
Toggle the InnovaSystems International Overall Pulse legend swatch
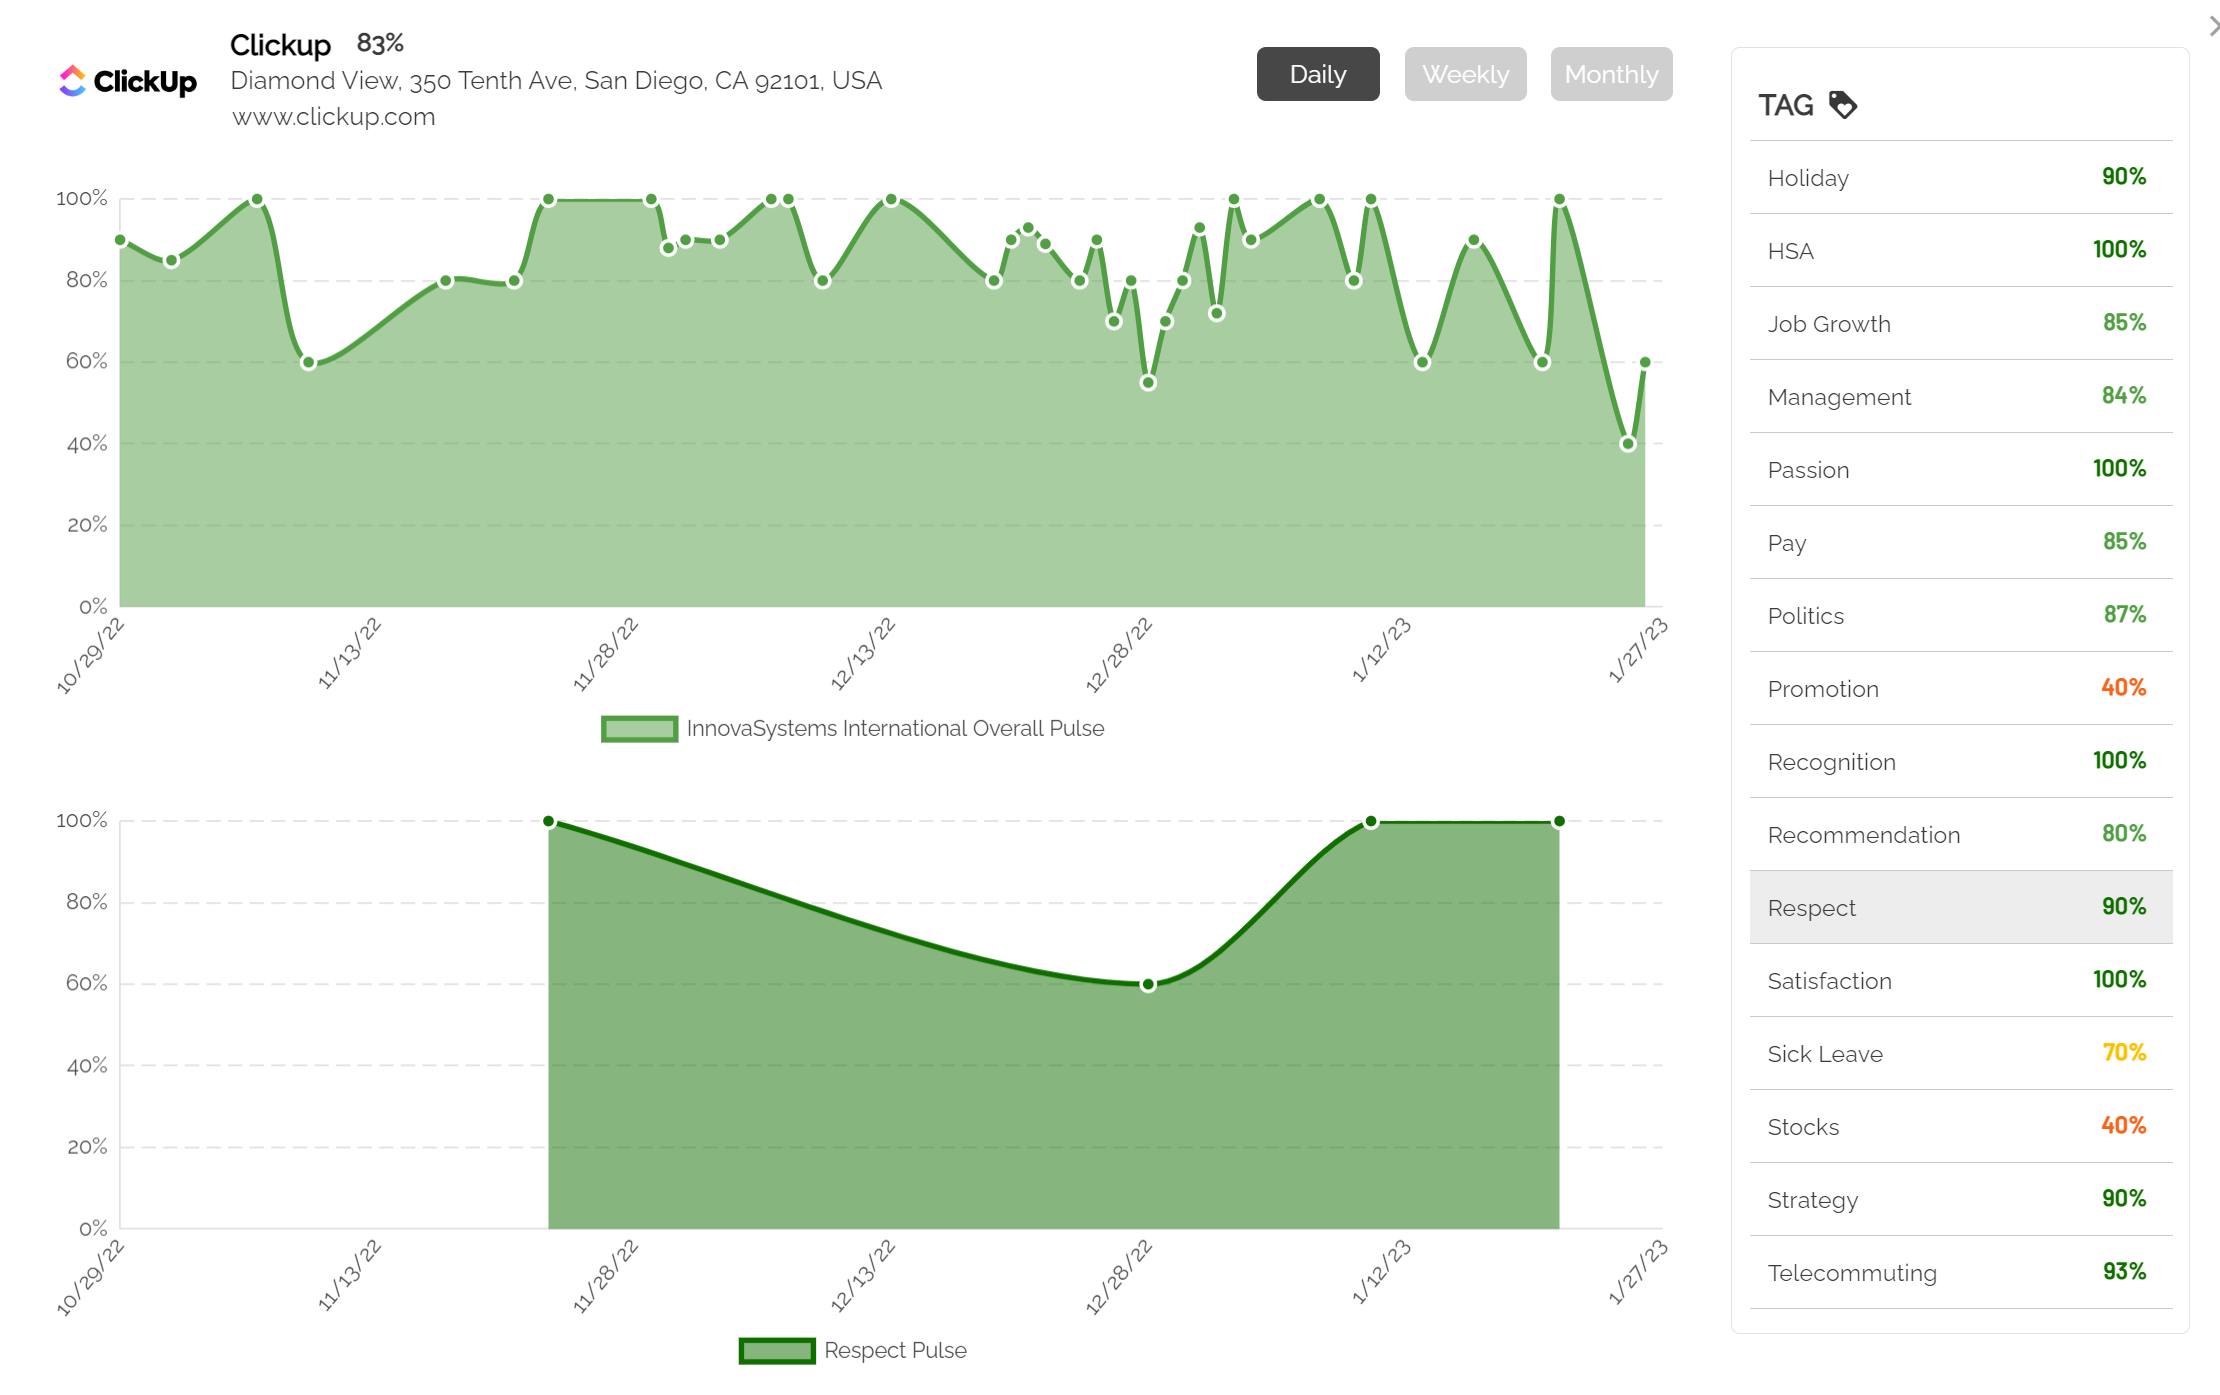click(x=639, y=729)
